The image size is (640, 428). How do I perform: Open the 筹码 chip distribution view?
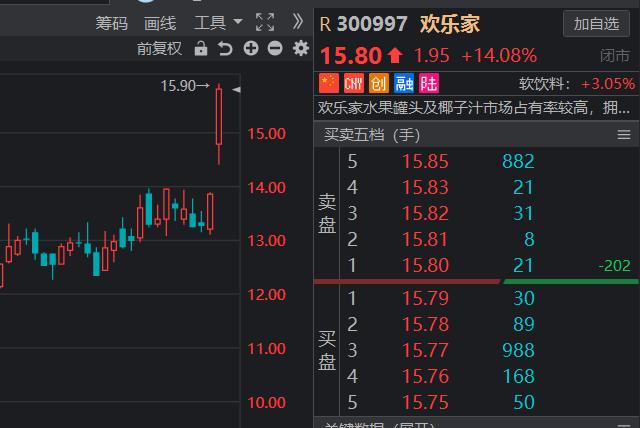111,23
